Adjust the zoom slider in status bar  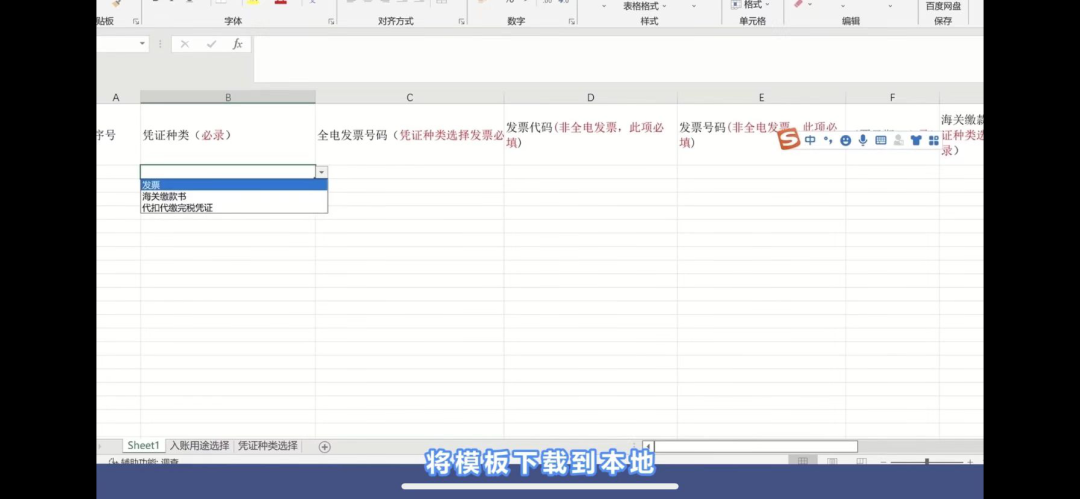pos(927,461)
